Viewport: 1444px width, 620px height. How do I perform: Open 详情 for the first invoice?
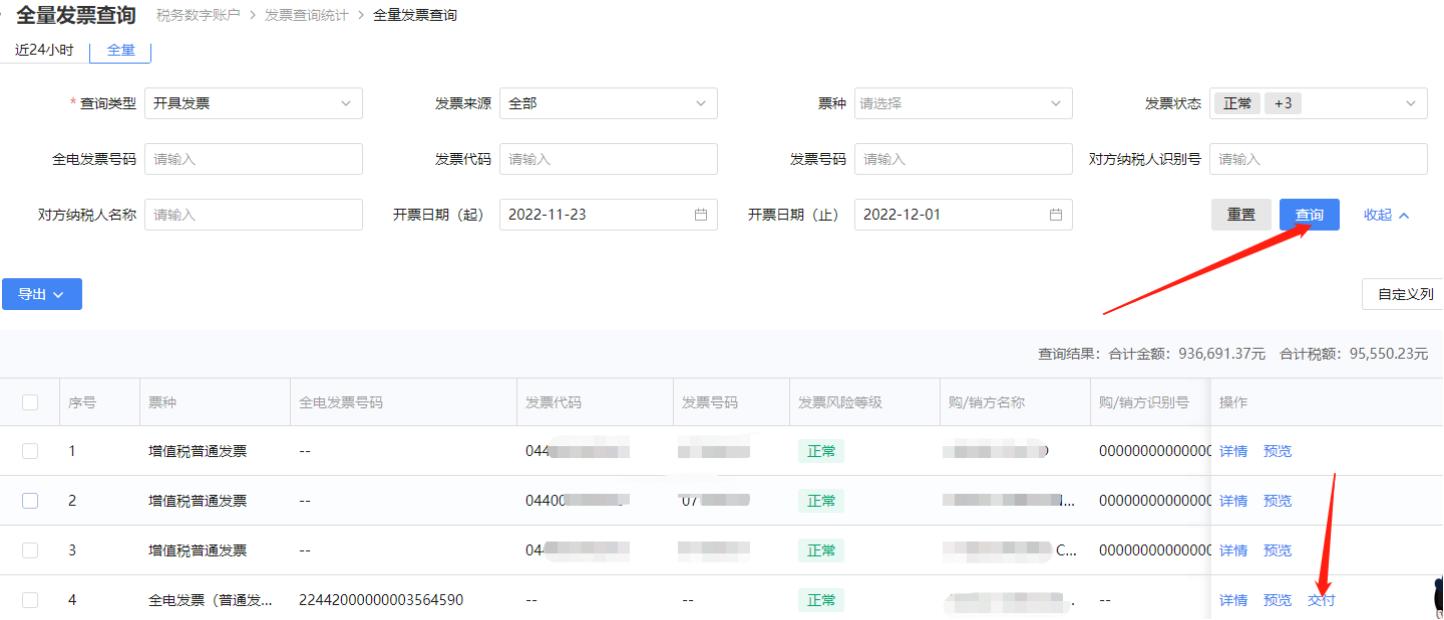click(x=1233, y=451)
